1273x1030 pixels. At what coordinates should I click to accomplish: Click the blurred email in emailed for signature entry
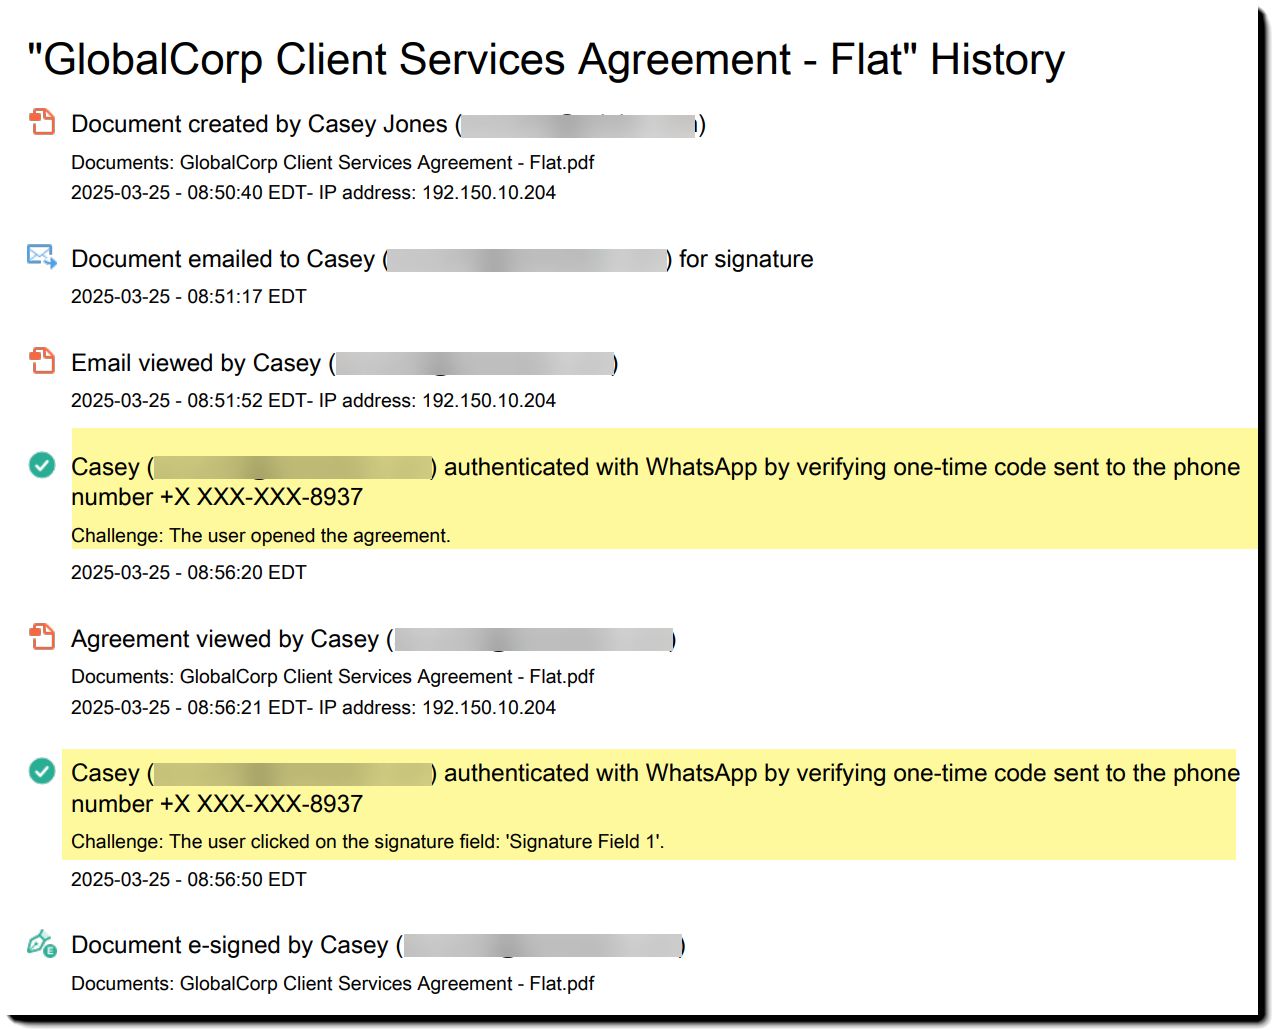[x=527, y=260]
